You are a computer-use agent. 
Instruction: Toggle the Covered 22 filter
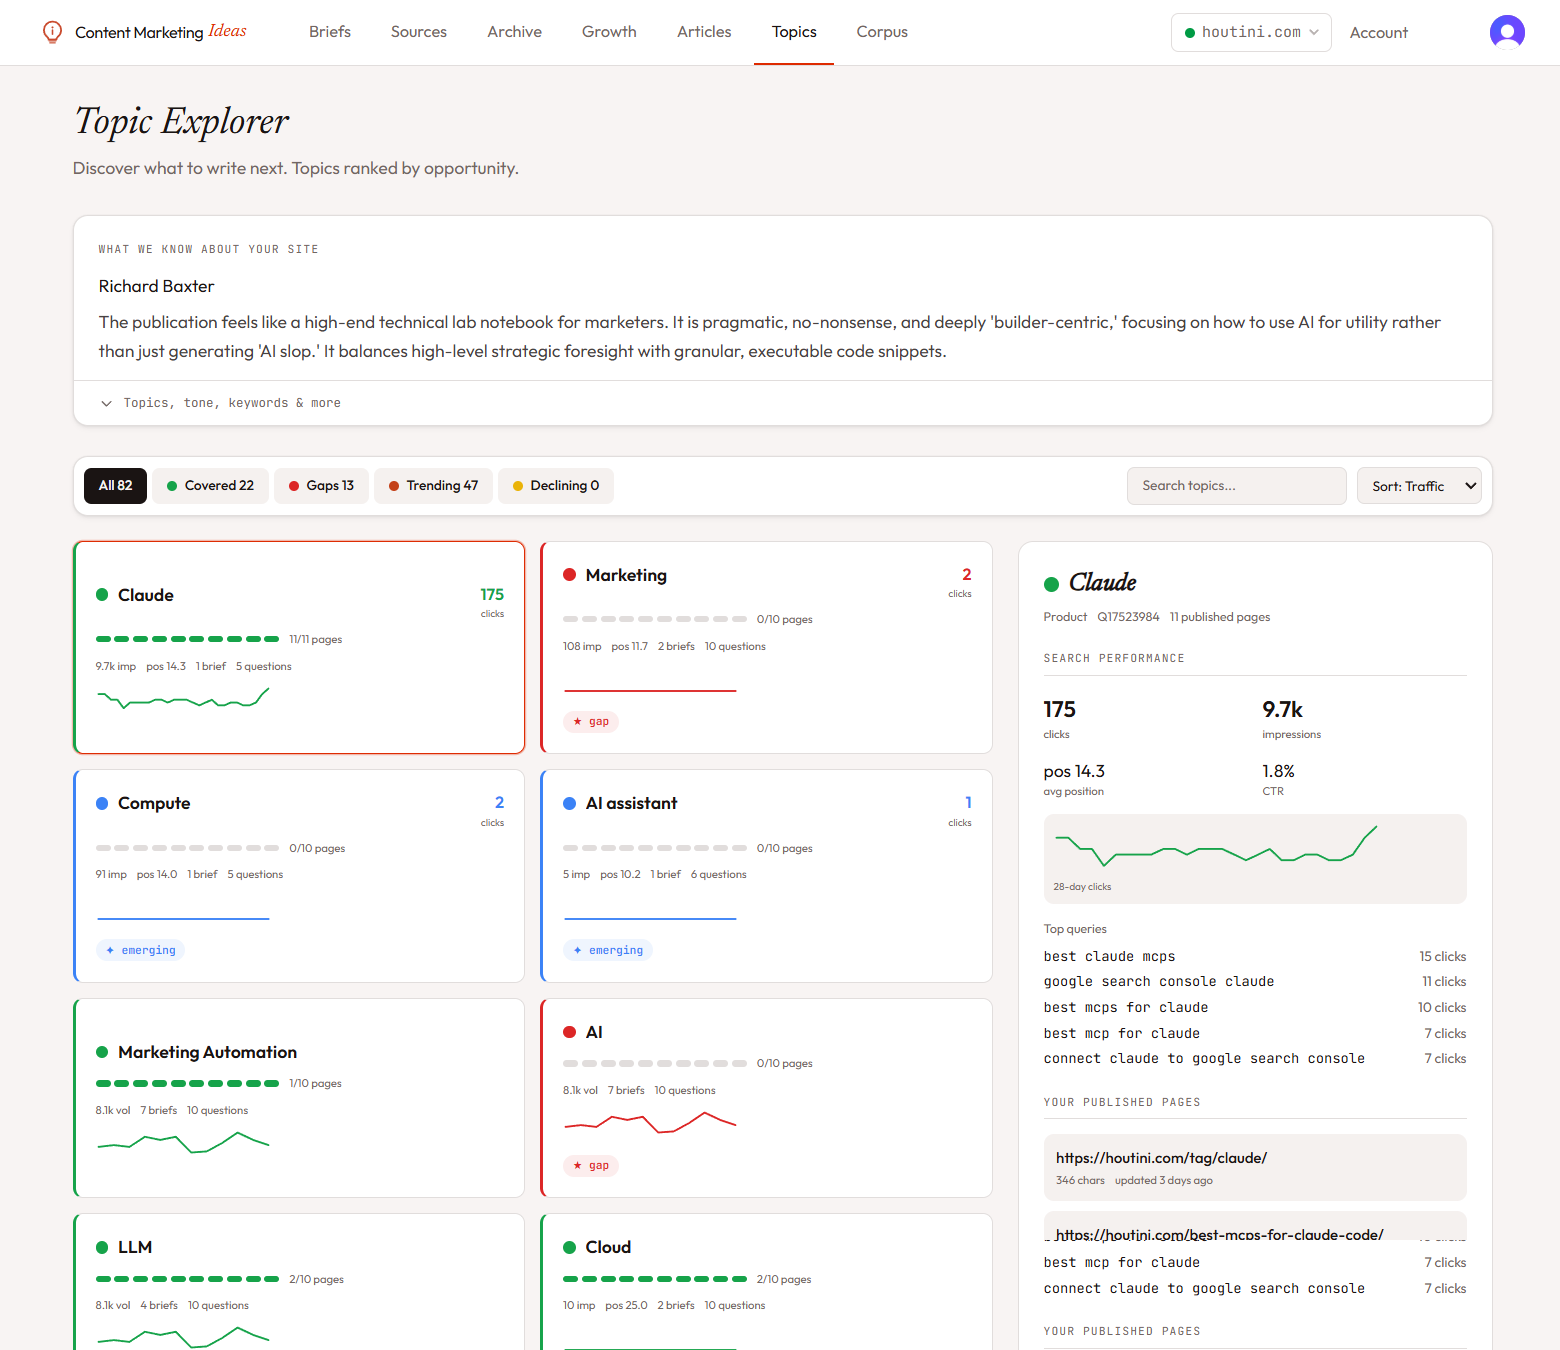(x=210, y=485)
